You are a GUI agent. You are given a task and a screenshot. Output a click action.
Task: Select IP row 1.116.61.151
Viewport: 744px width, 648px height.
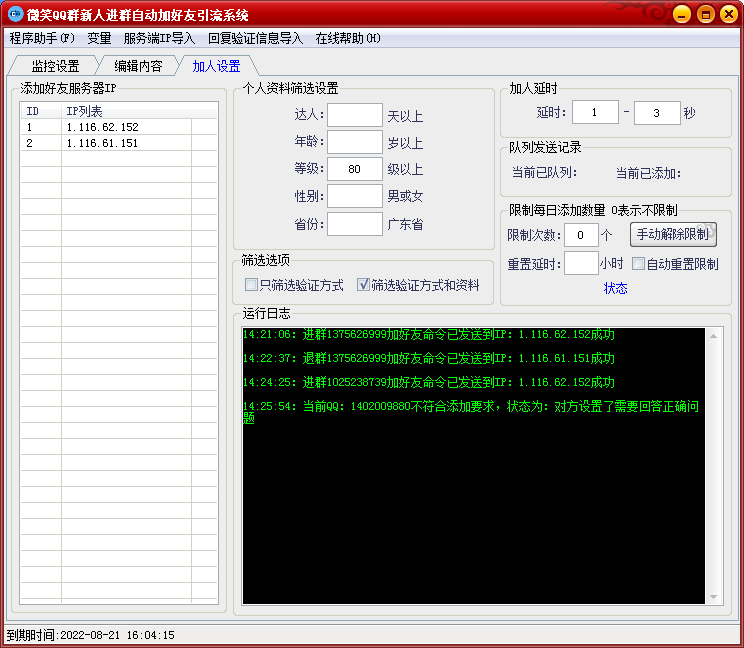[119, 143]
